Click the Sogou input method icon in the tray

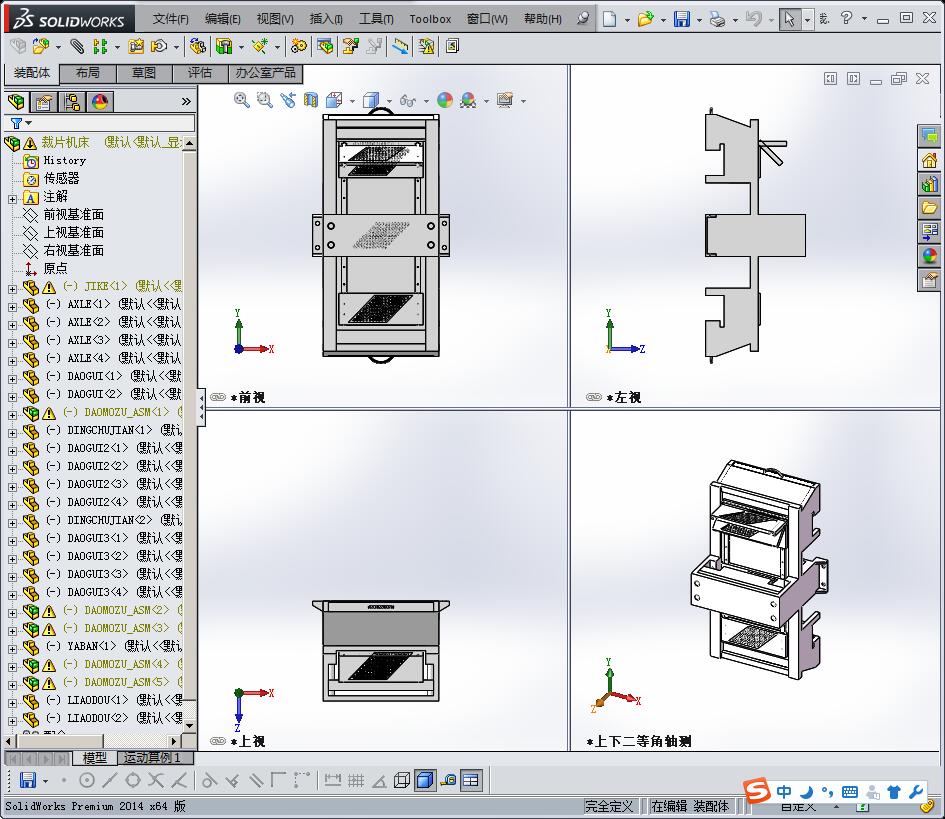(755, 791)
